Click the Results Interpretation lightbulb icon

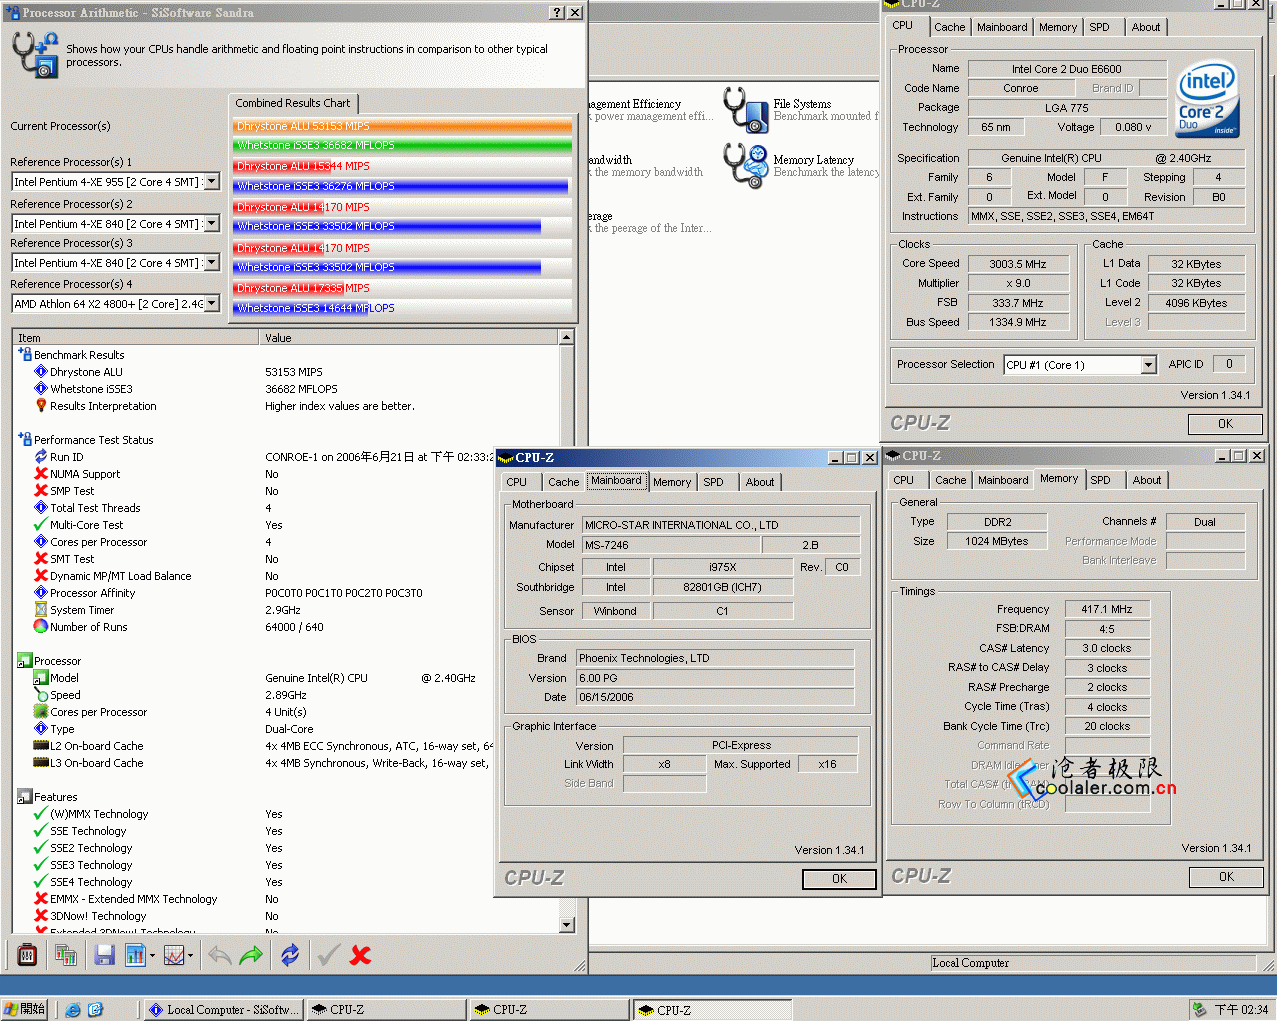[41, 406]
